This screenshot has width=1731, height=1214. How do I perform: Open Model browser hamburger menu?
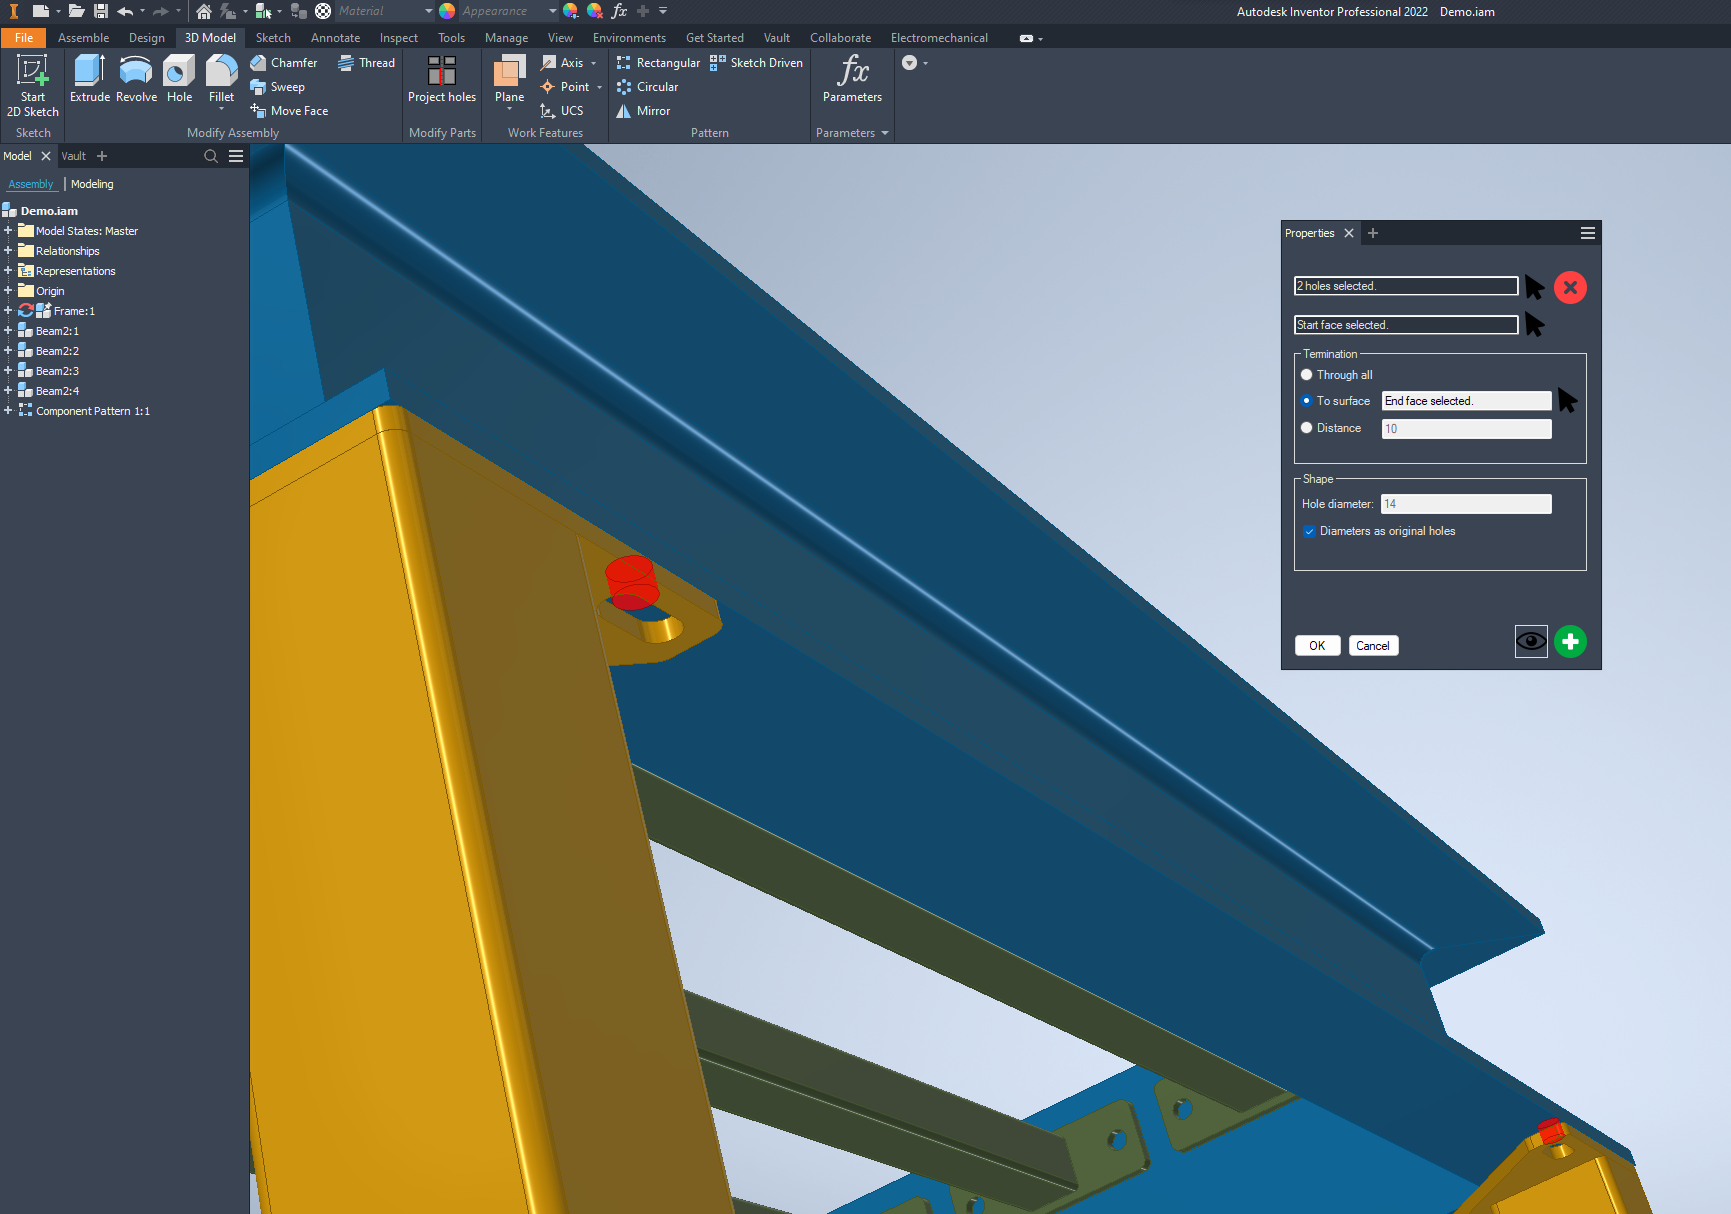point(236,156)
